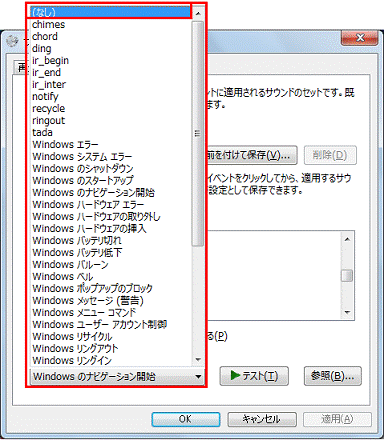Select Windows のナビゲーション開始 in list
This screenshot has height=442, width=384.
tap(111, 192)
